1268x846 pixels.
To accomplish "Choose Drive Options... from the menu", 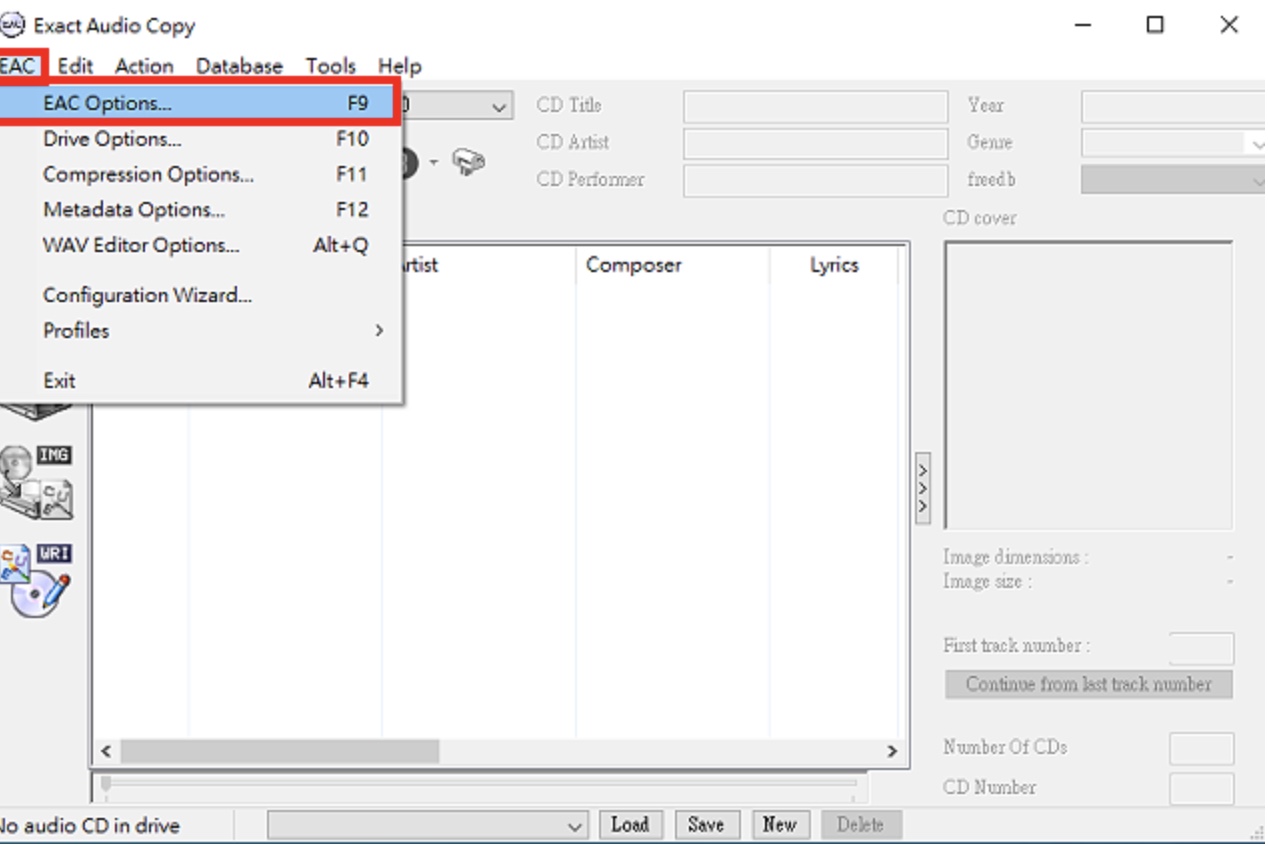I will point(200,139).
